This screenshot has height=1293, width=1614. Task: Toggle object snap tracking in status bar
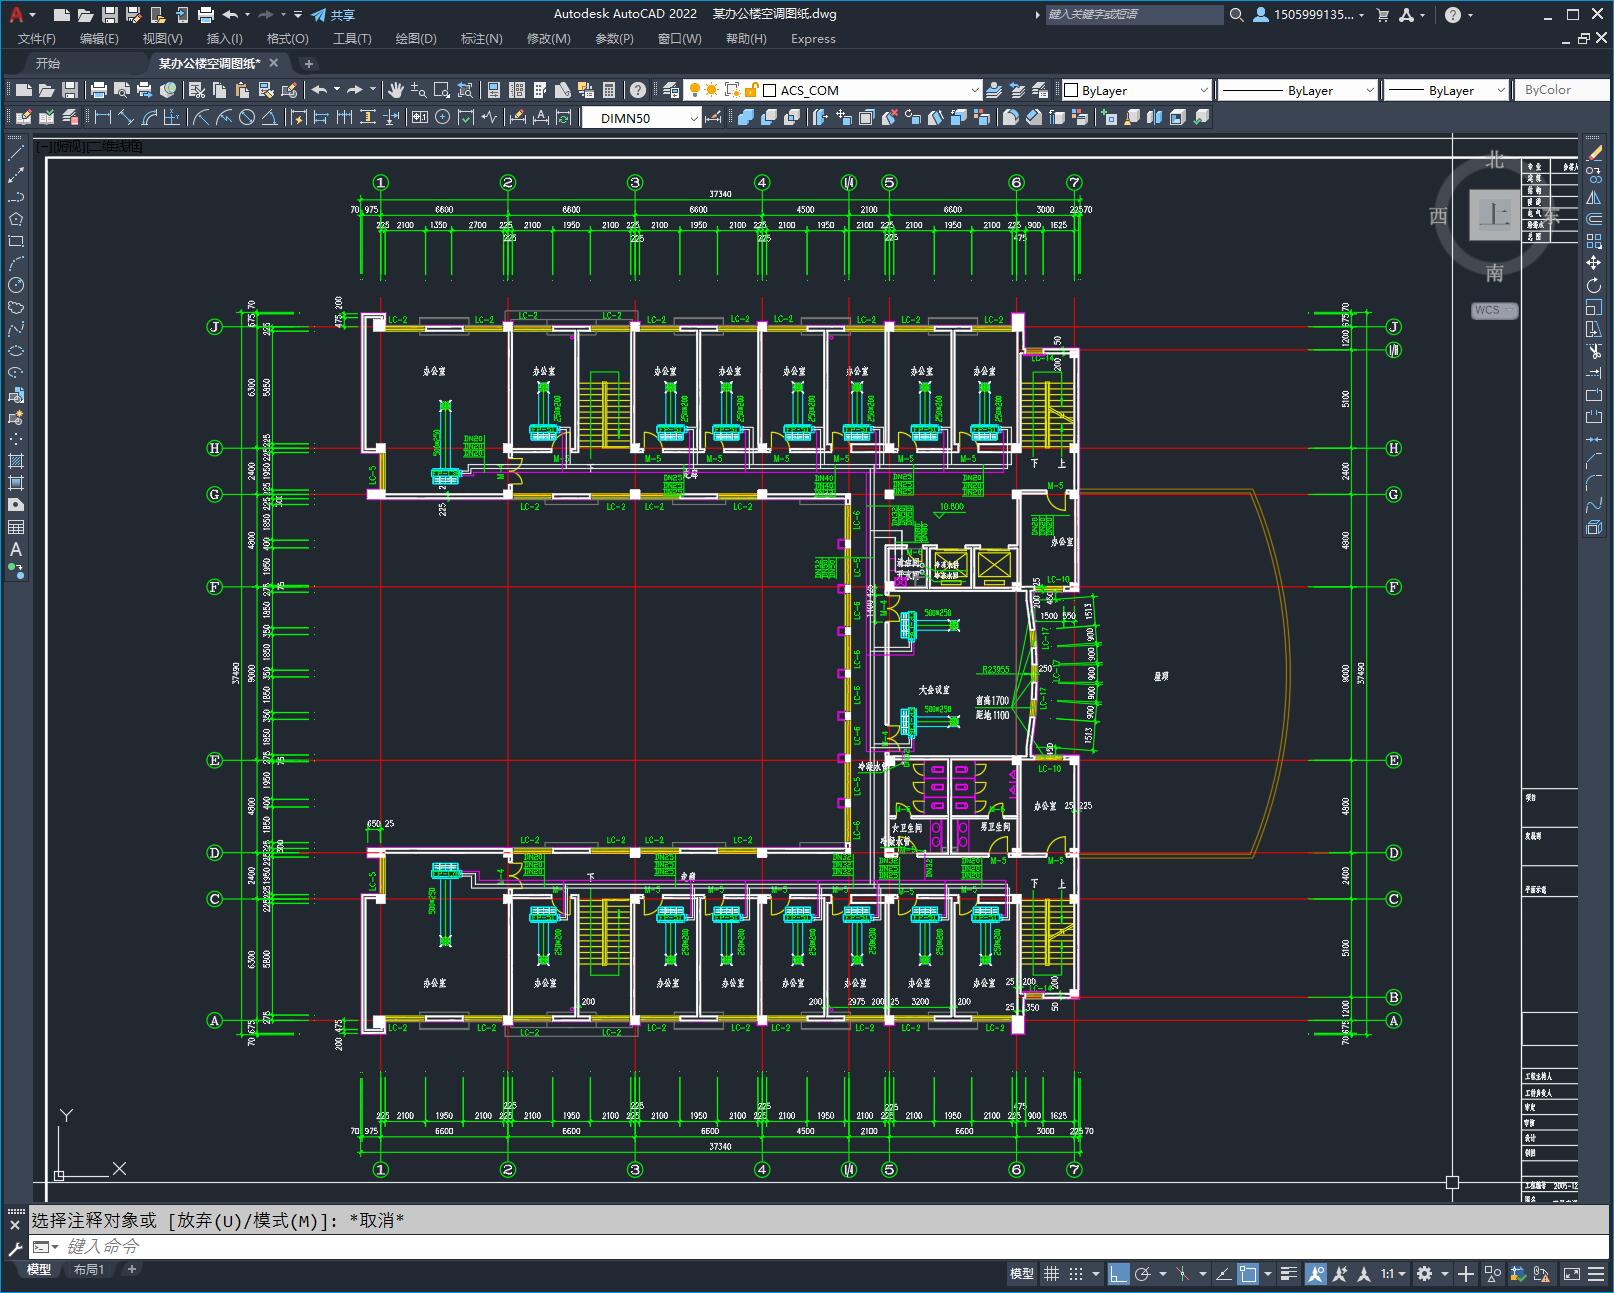click(1223, 1273)
